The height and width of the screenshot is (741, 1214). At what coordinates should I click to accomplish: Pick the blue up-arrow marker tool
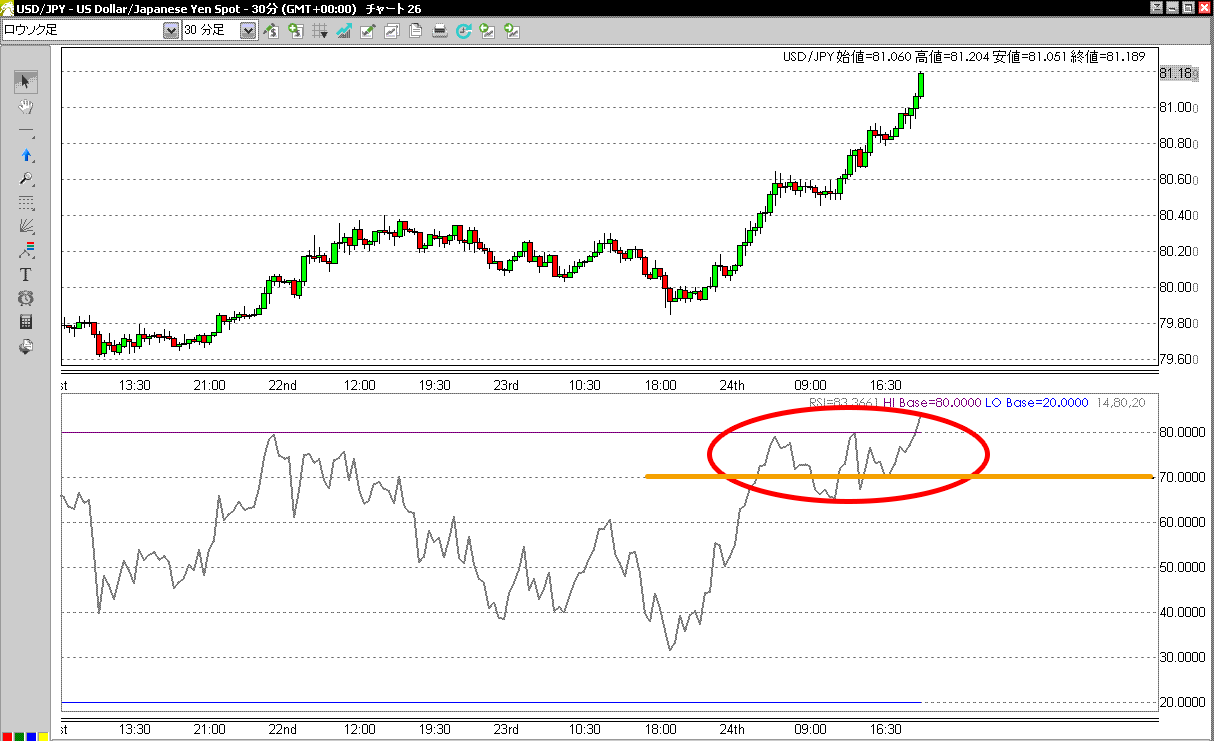pyautogui.click(x=26, y=155)
